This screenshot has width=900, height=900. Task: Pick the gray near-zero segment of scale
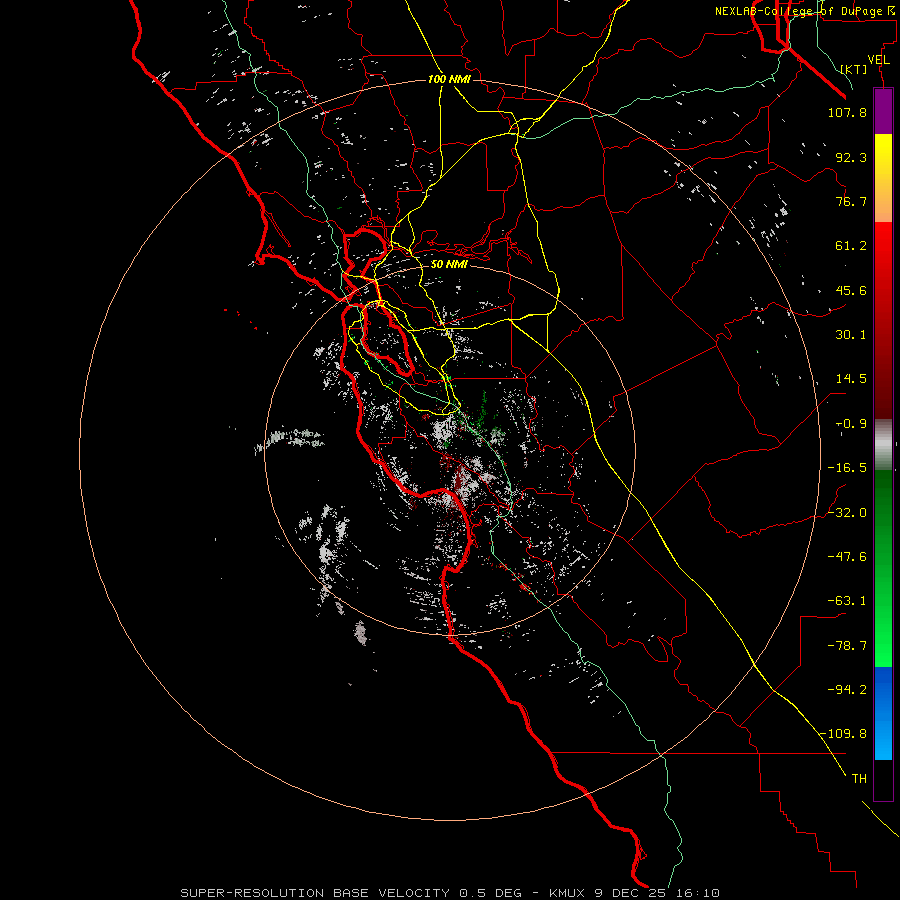click(x=883, y=445)
